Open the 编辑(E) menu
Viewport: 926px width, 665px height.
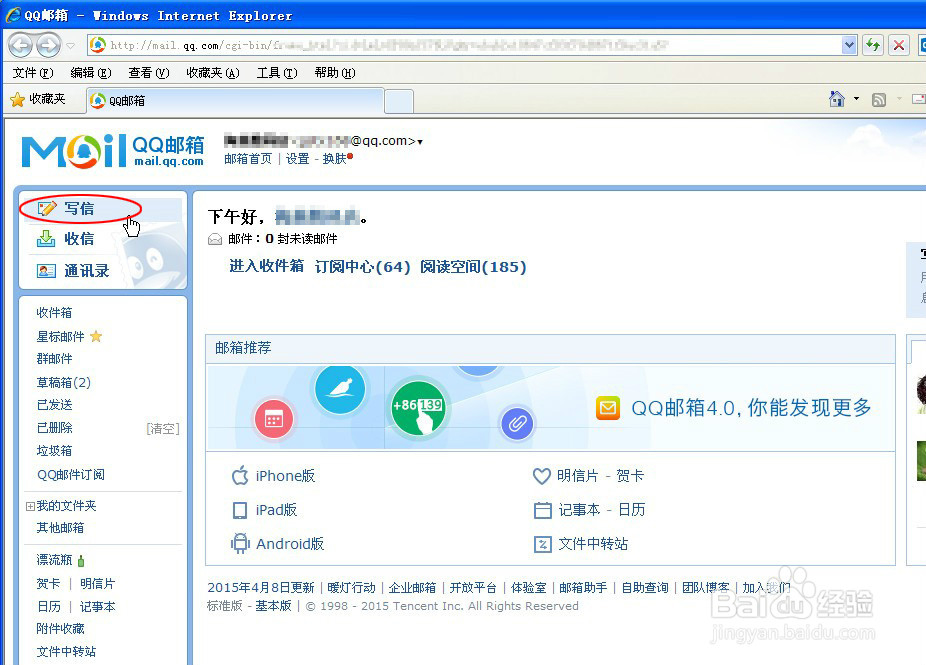pos(90,73)
